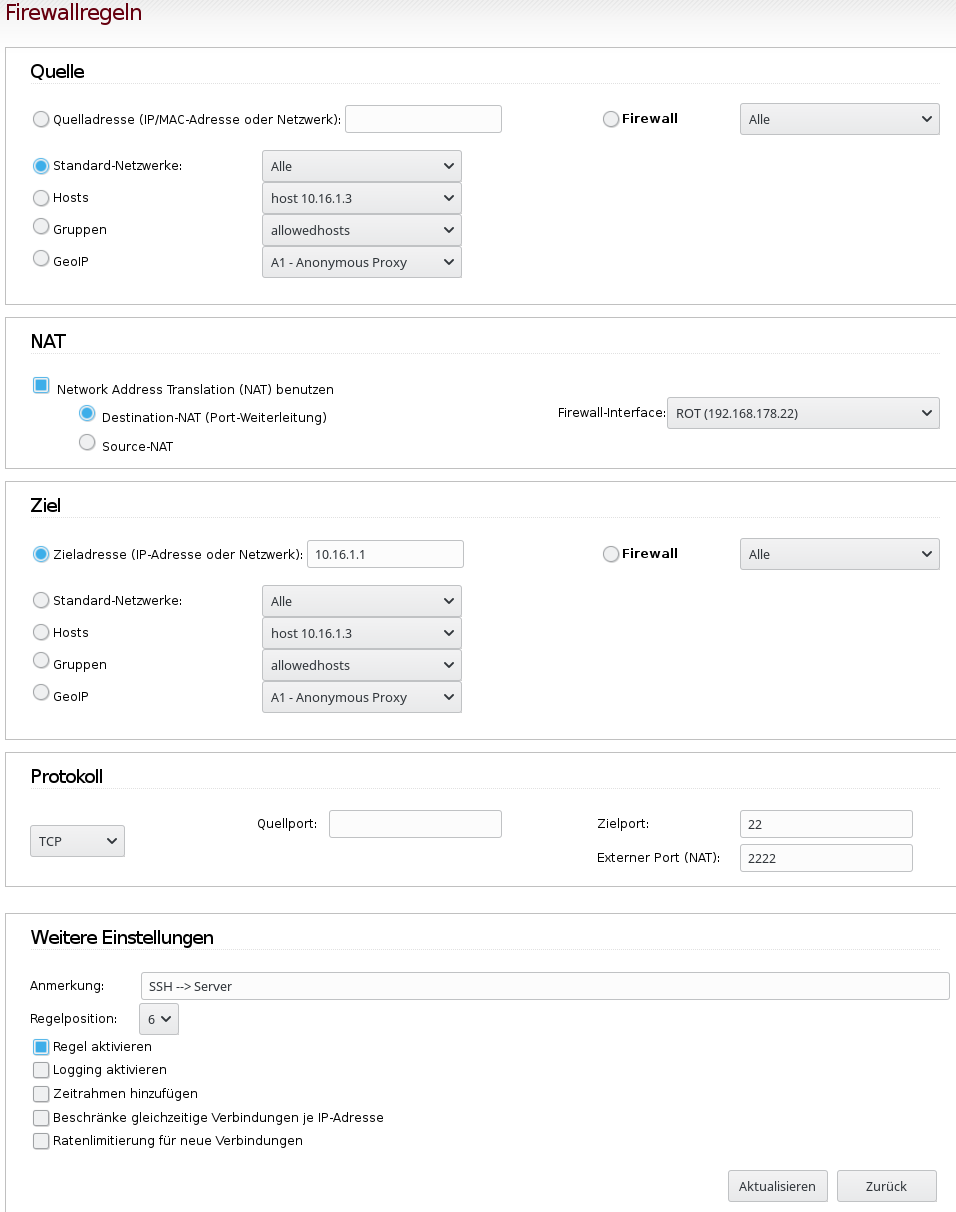
Task: Open GeoIP dropdown in Quelle section
Action: (362, 262)
